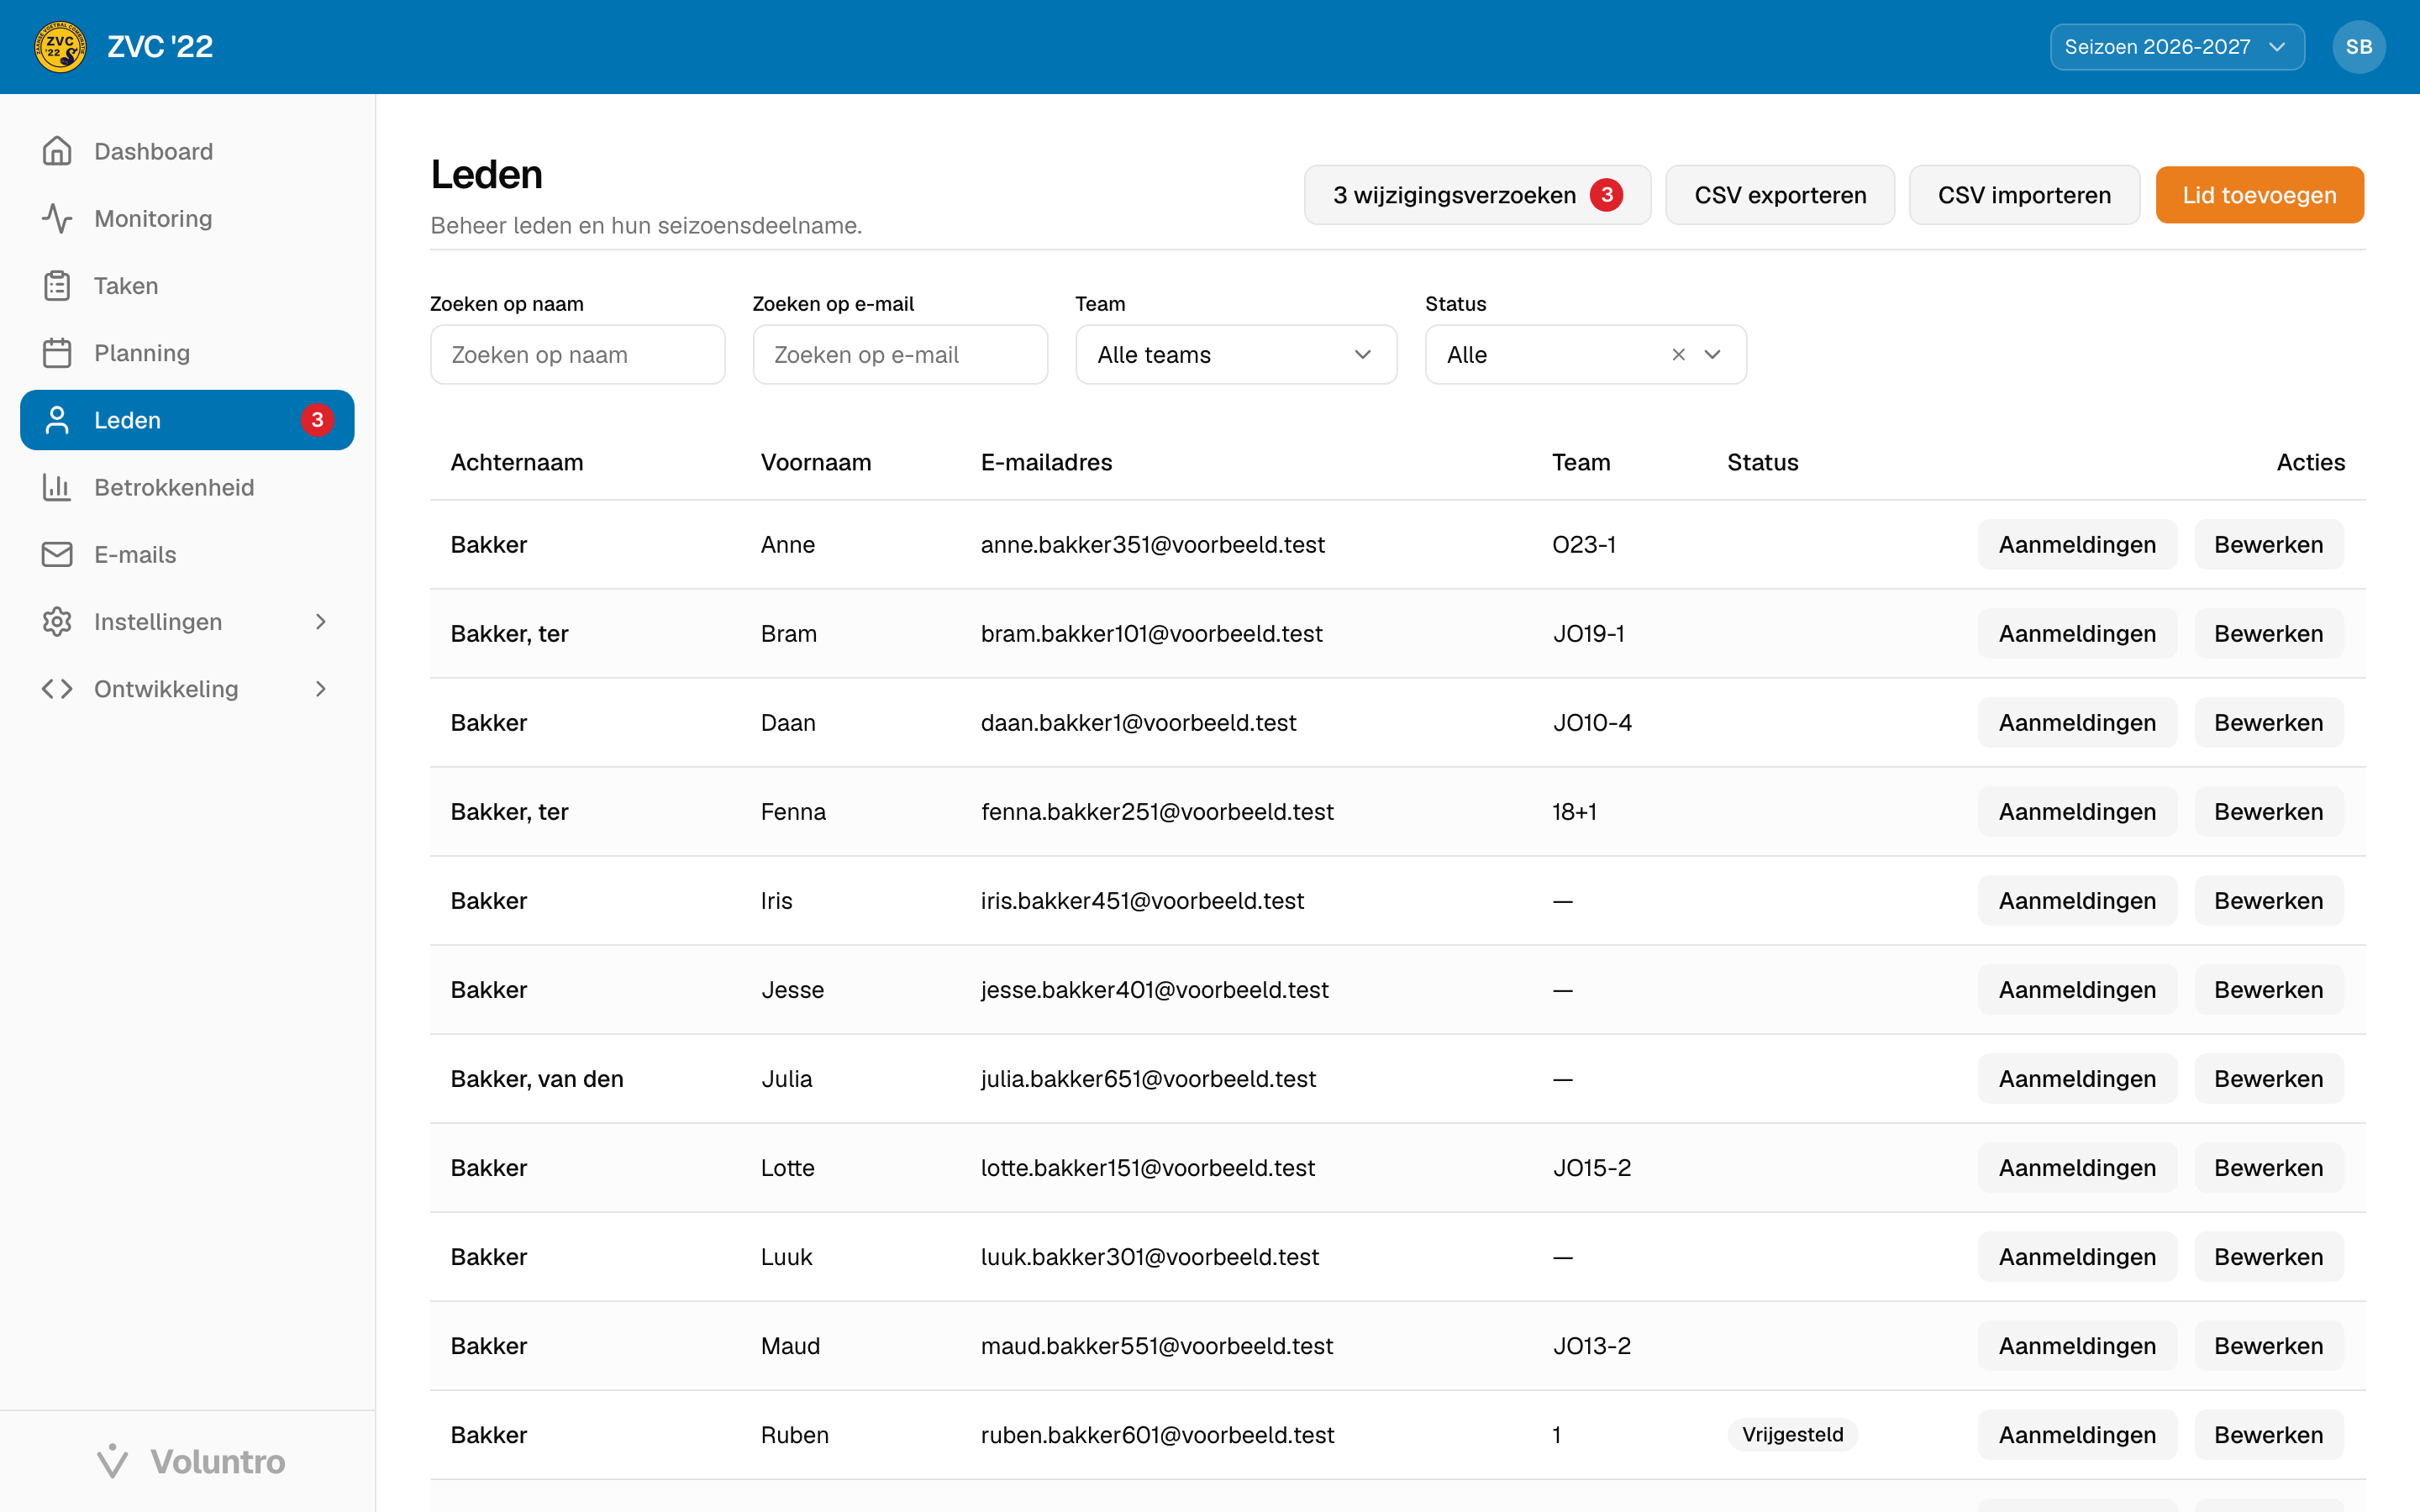Click the Planning calendar icon

tap(57, 353)
